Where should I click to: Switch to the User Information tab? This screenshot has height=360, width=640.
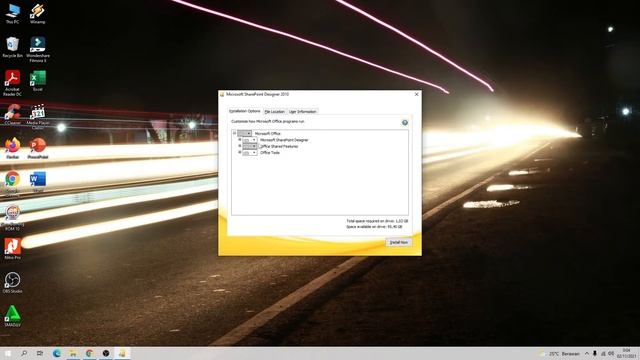point(302,111)
